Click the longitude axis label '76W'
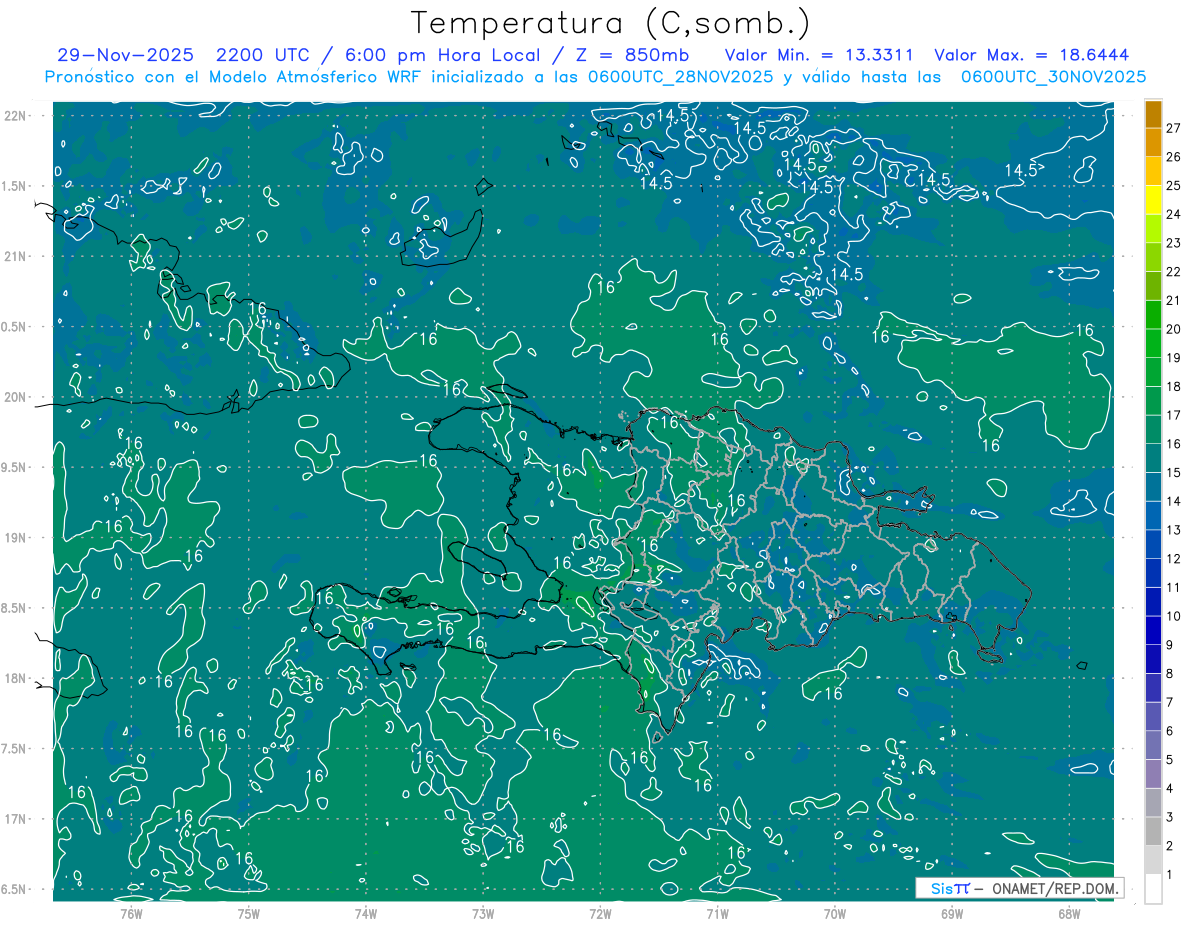Image resolution: width=1200 pixels, height=927 pixels. (x=131, y=914)
